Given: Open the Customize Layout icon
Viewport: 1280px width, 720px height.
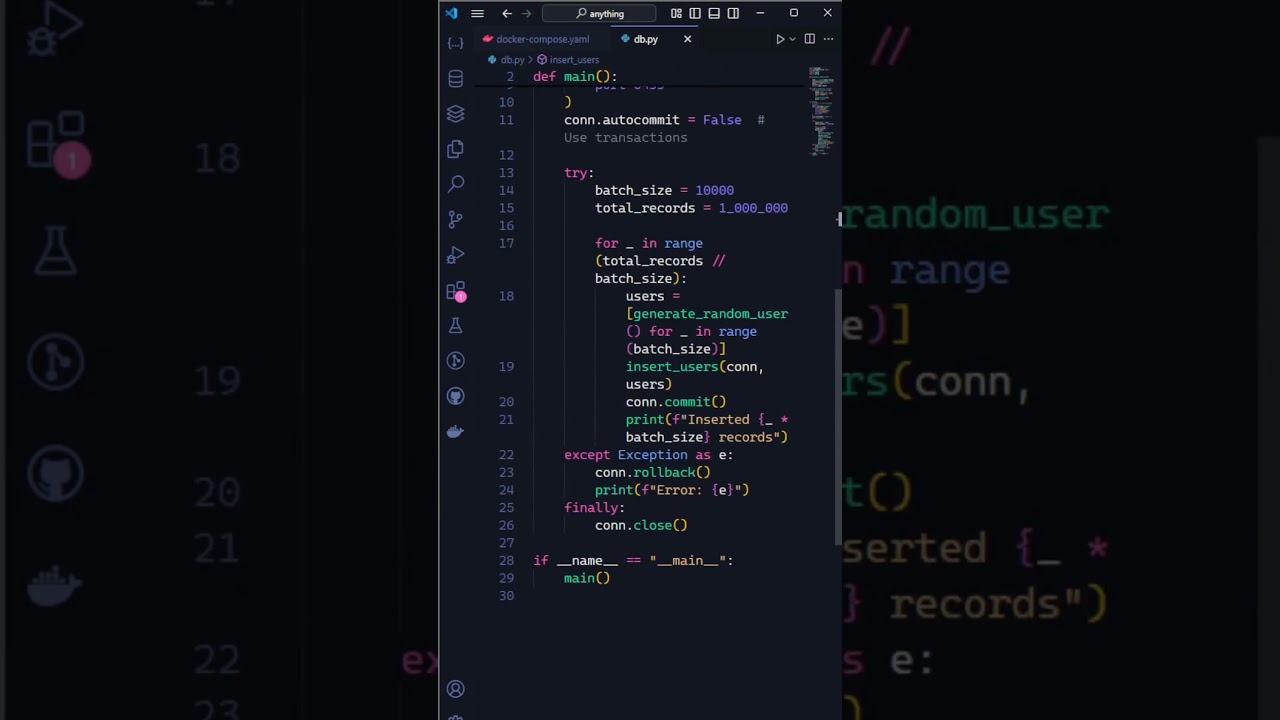Looking at the screenshot, I should (676, 13).
